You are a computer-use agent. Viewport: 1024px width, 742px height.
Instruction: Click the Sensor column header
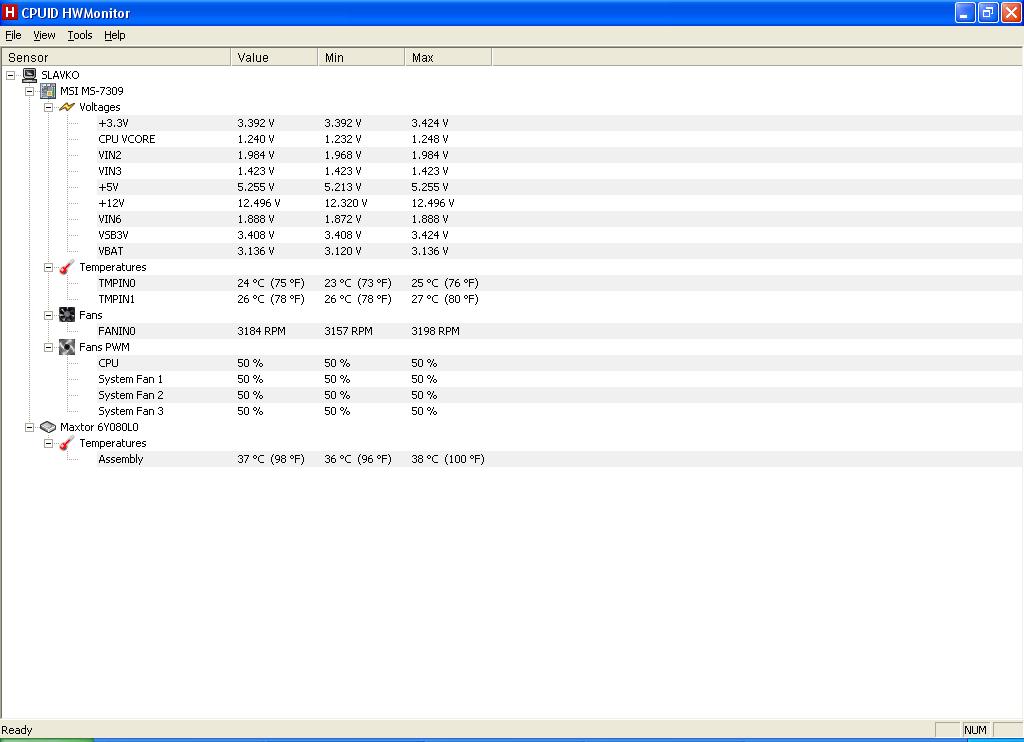pyautogui.click(x=116, y=57)
